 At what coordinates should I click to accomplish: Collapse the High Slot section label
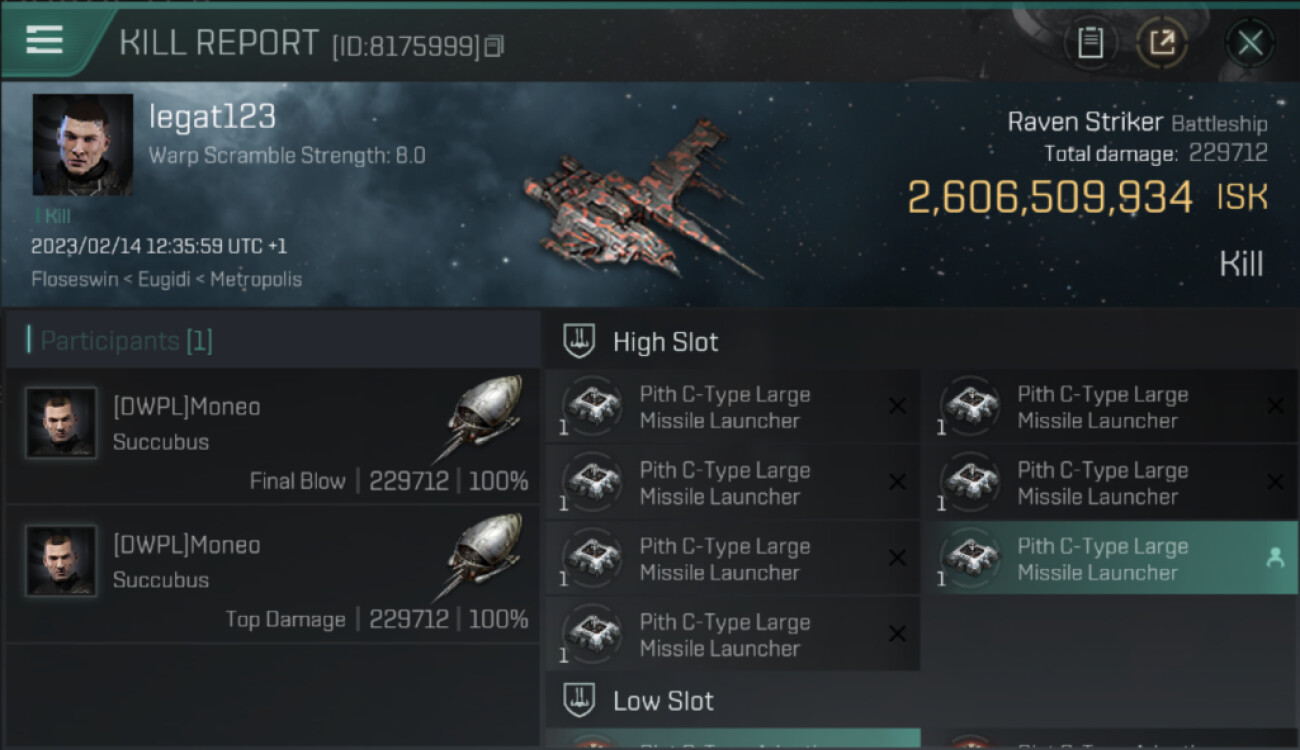click(x=665, y=342)
